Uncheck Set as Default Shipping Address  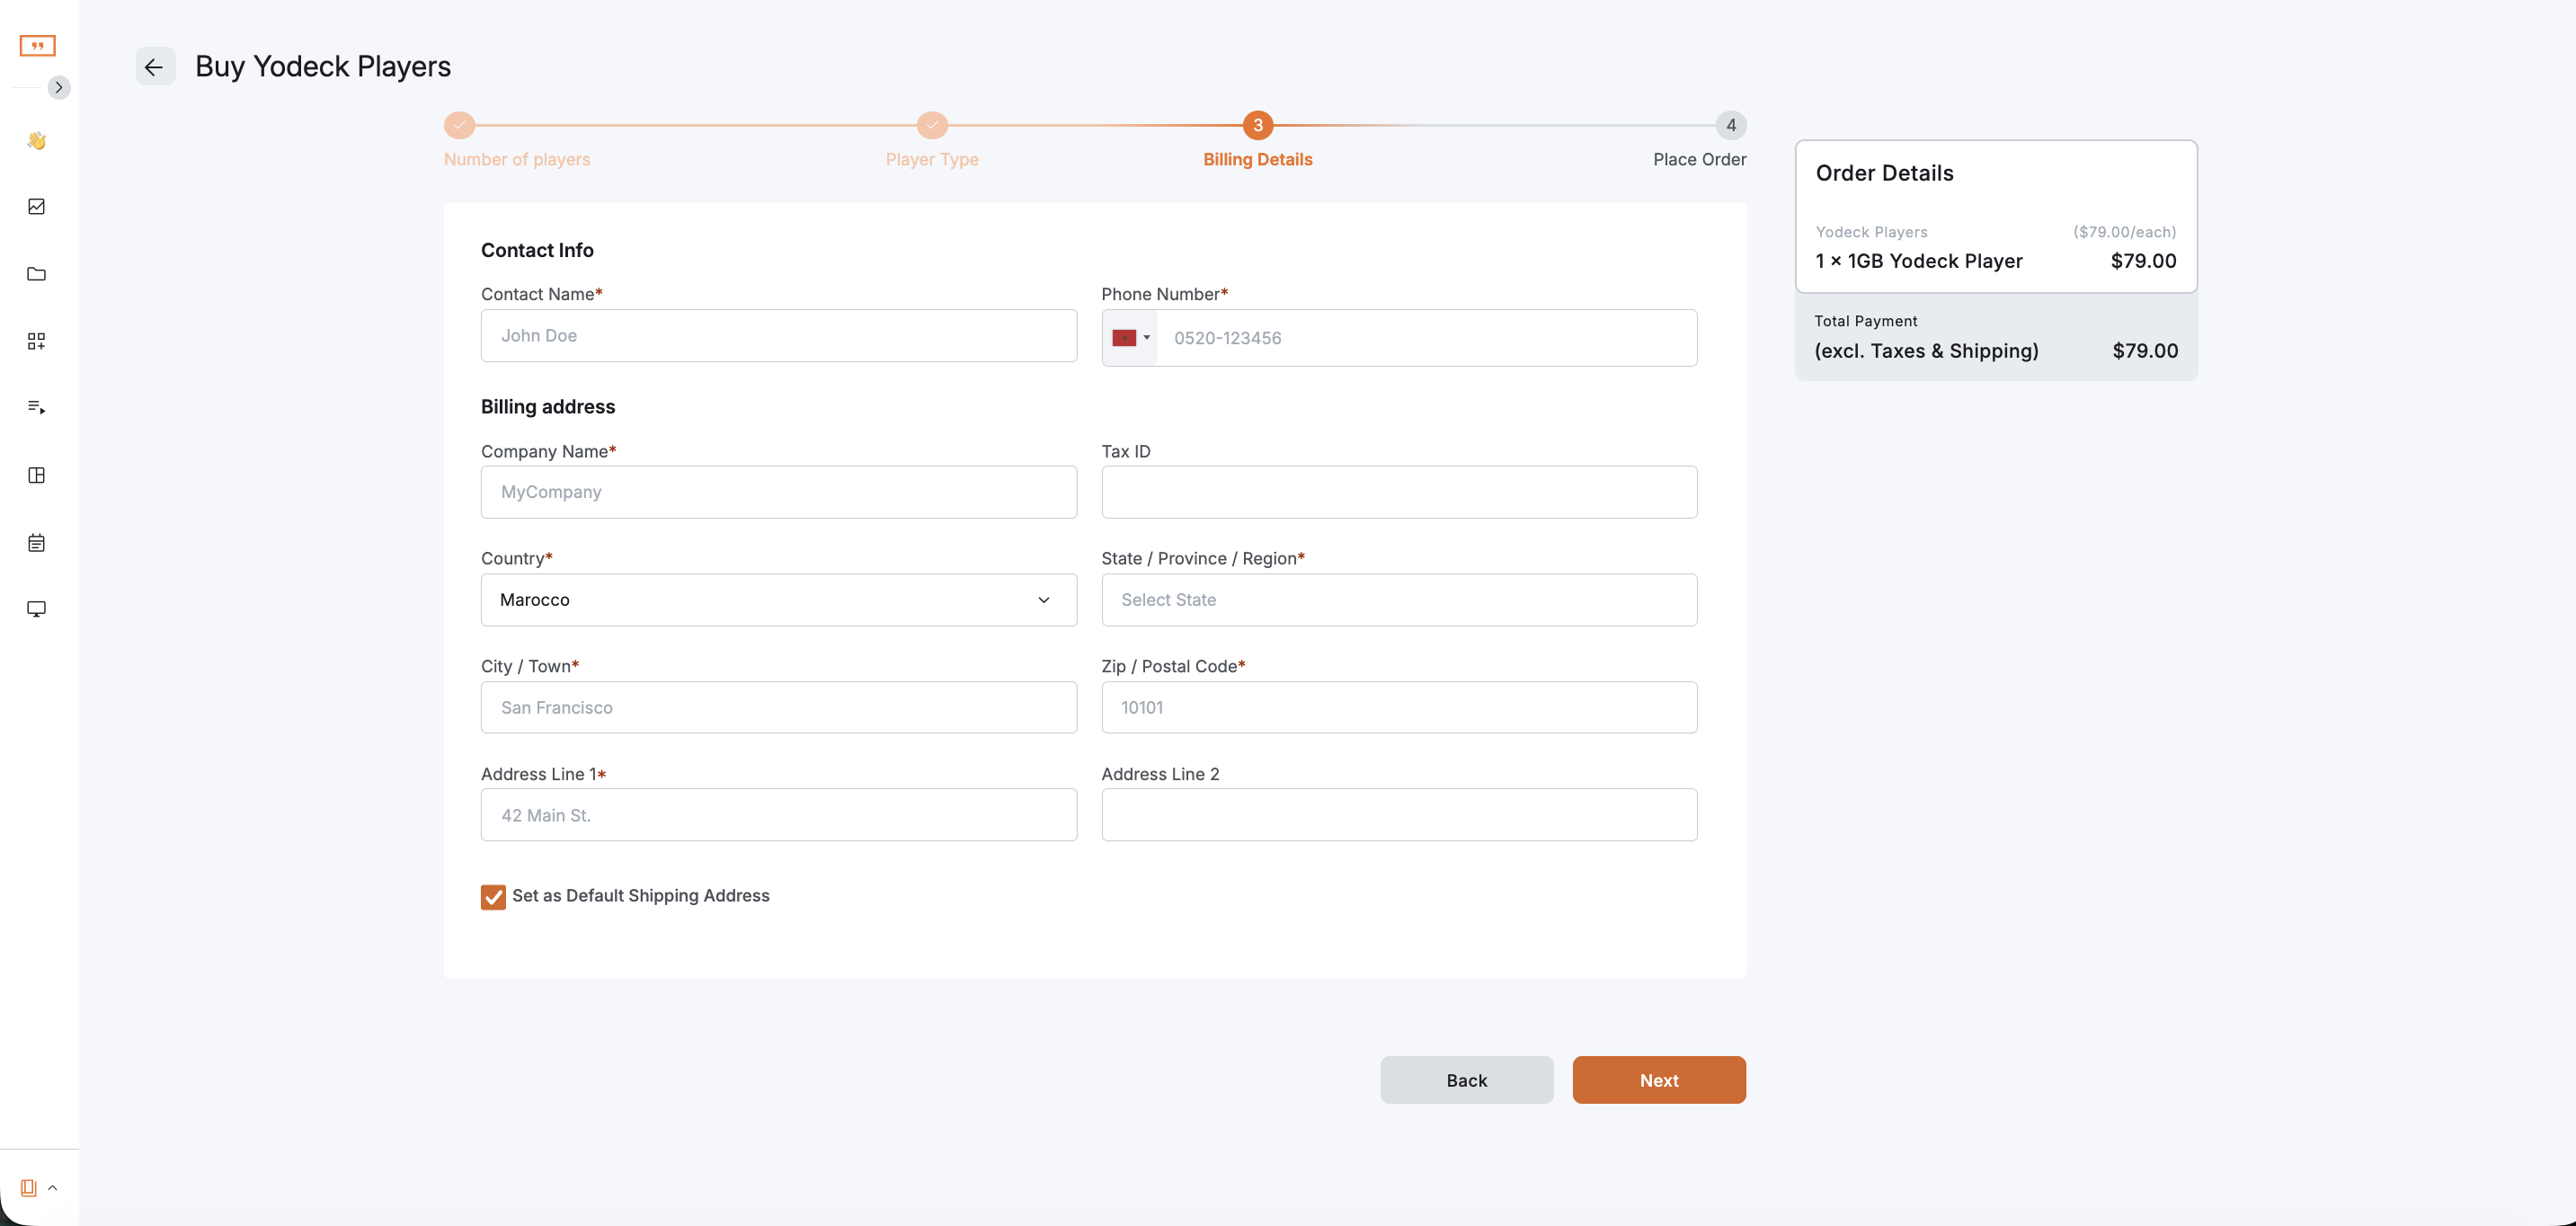point(493,897)
